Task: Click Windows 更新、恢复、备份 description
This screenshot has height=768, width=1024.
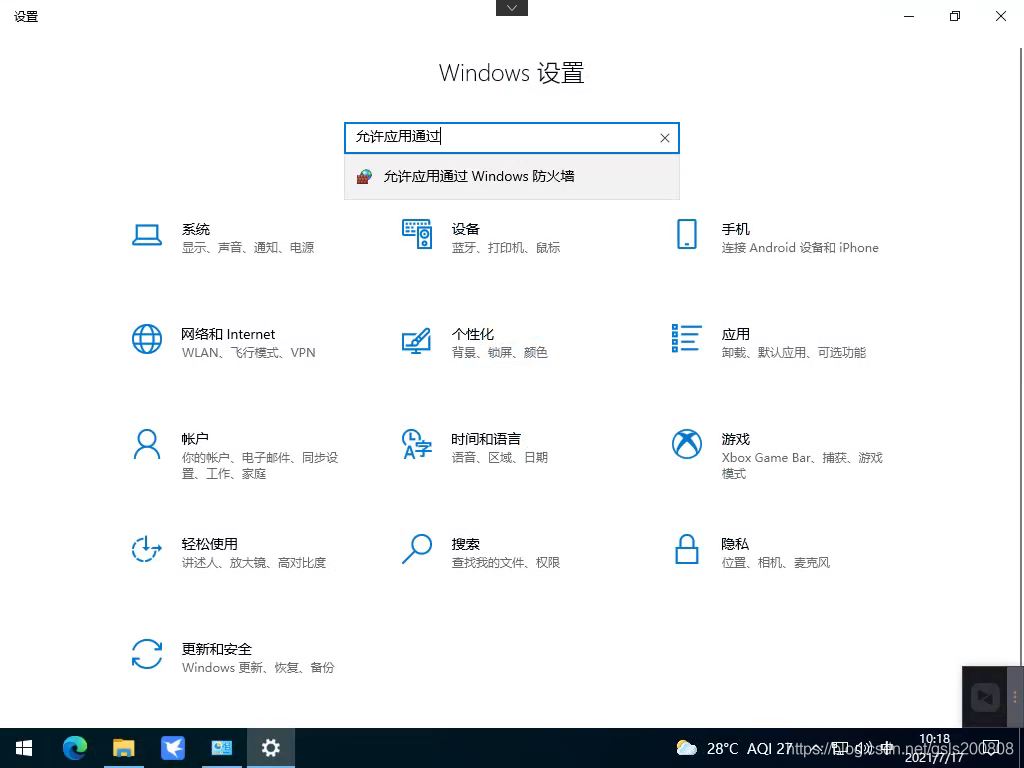Action: point(258,668)
